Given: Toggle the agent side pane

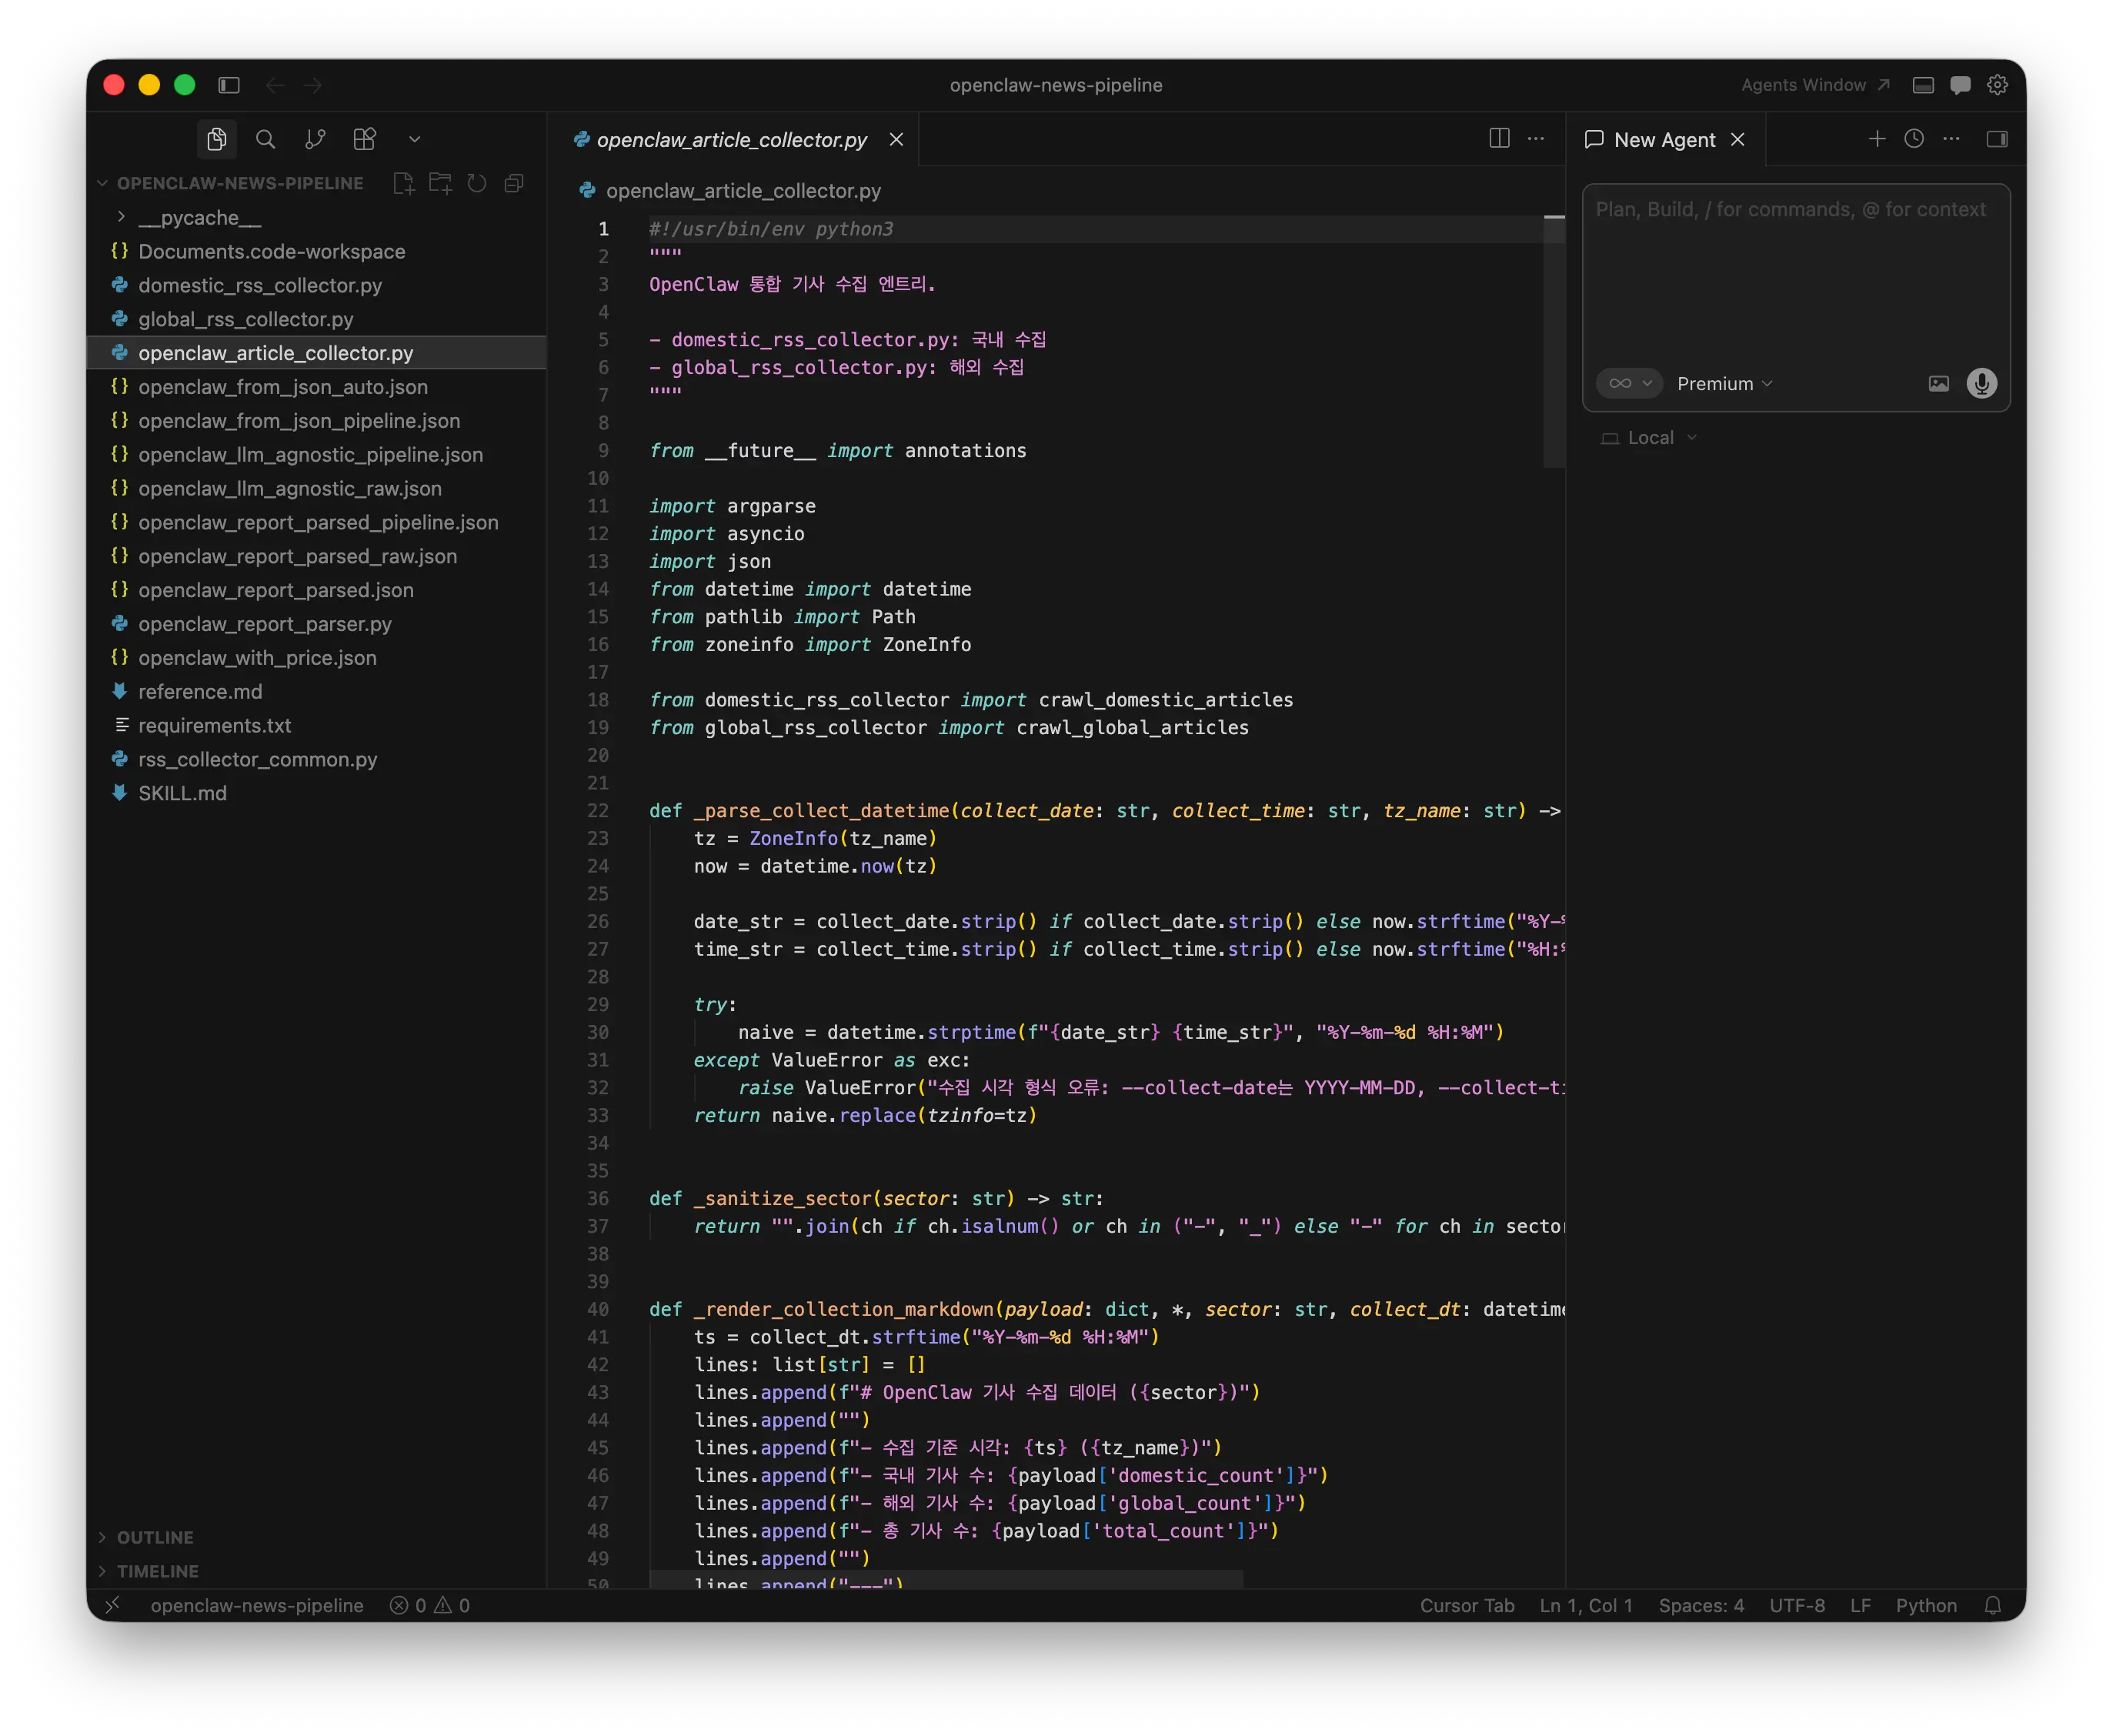Looking at the screenshot, I should (x=1997, y=139).
